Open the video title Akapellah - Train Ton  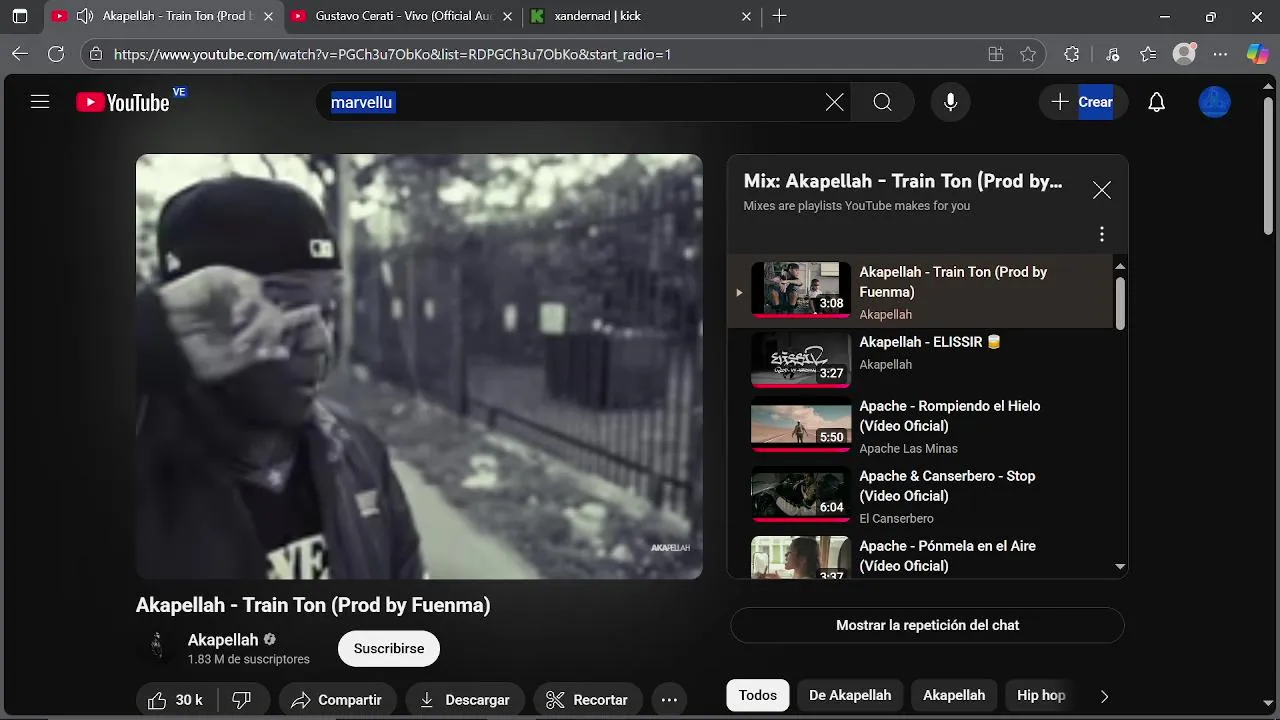313,605
